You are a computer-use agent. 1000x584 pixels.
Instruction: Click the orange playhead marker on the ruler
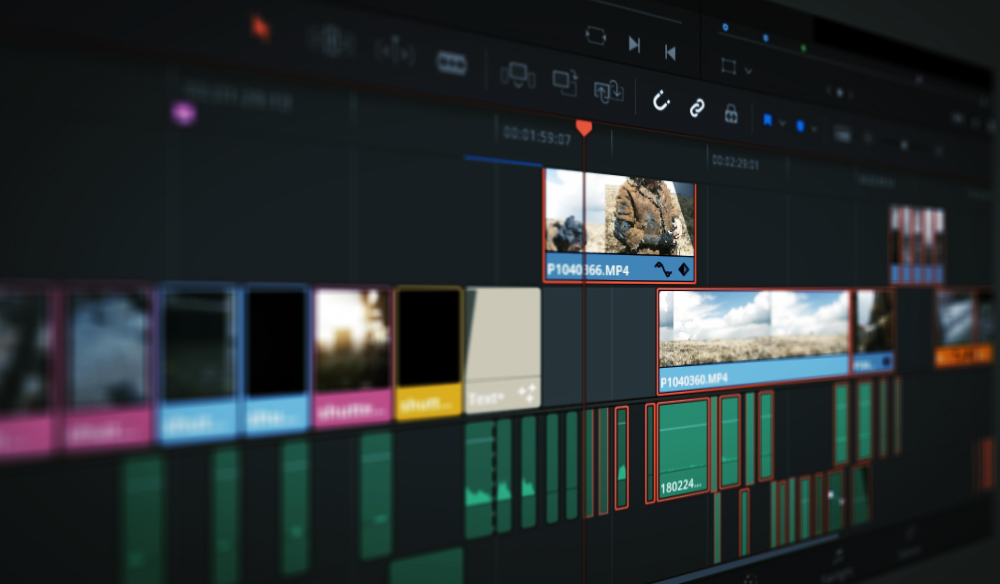click(584, 128)
